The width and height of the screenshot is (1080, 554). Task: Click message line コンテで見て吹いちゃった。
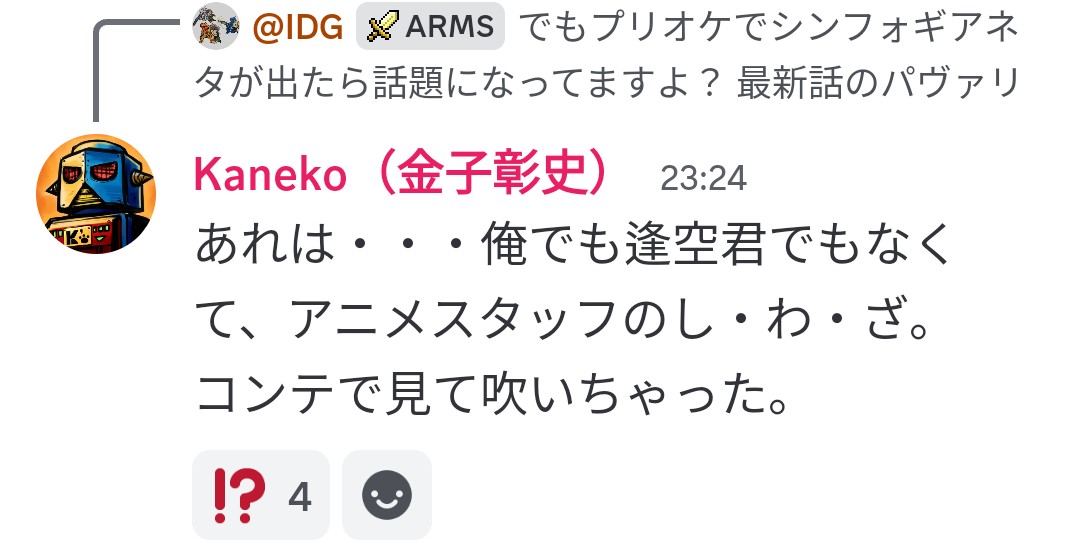pyautogui.click(x=492, y=396)
